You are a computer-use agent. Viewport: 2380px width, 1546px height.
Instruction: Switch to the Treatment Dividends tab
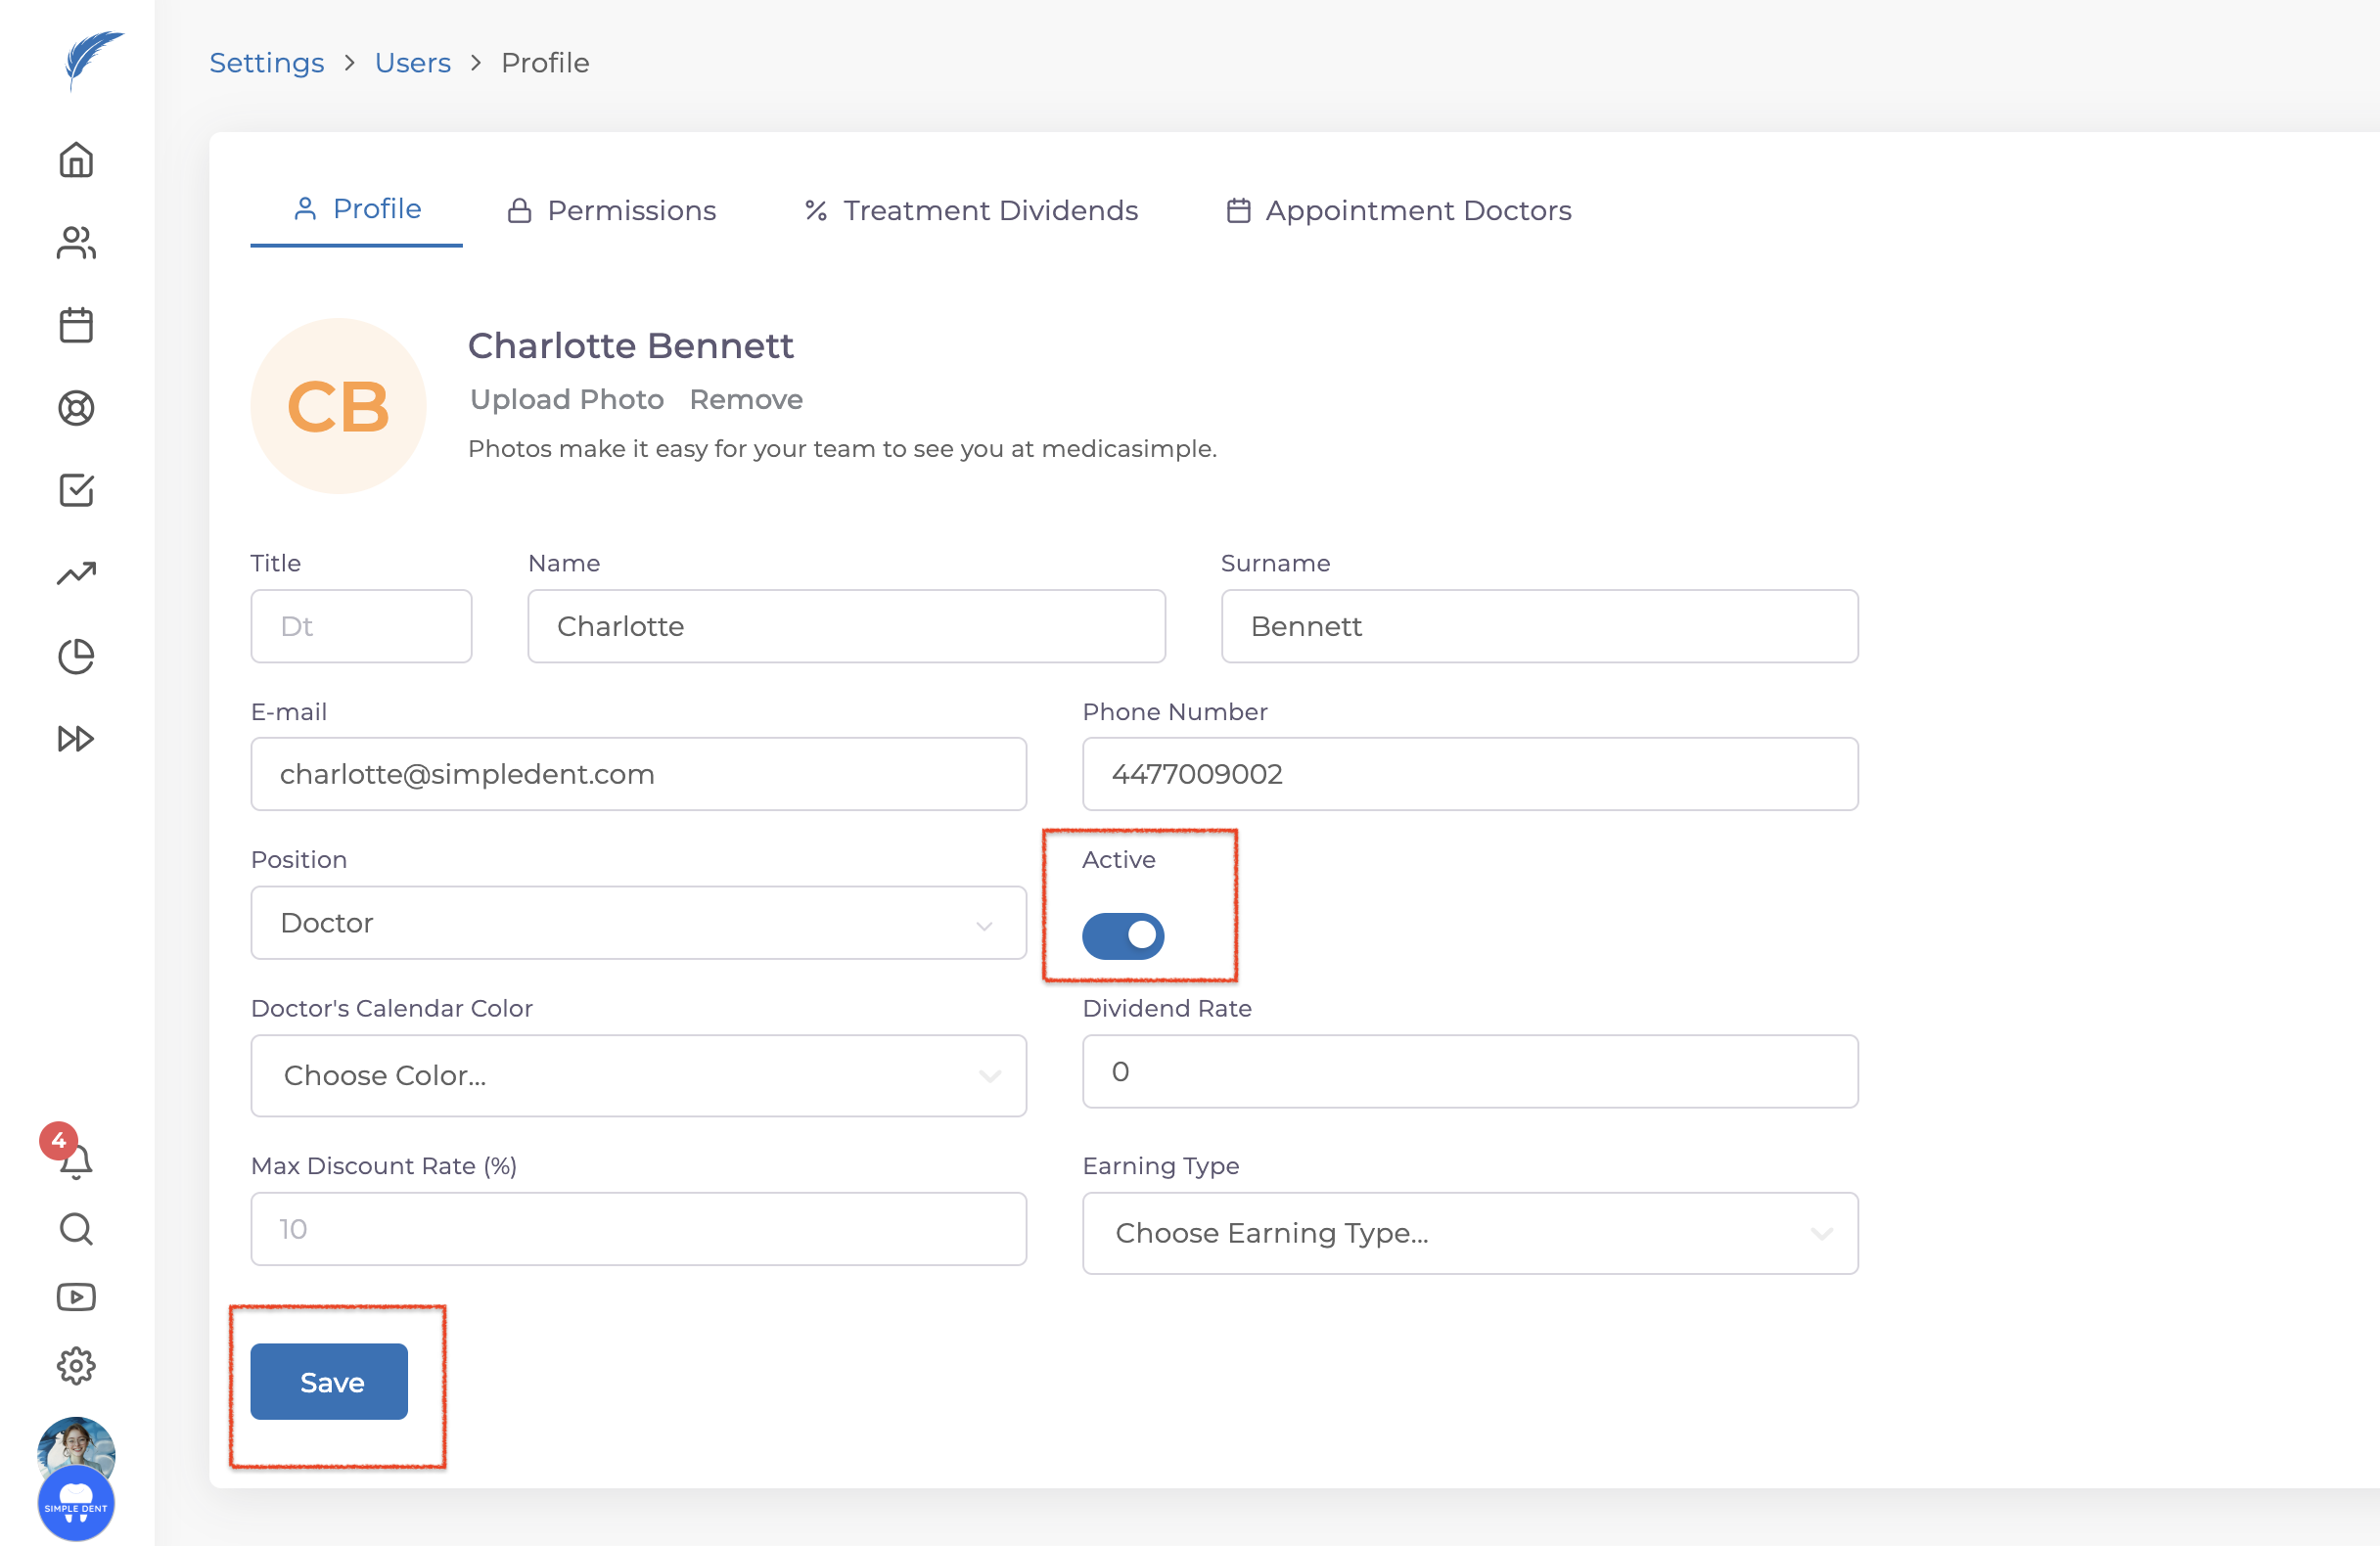[971, 210]
